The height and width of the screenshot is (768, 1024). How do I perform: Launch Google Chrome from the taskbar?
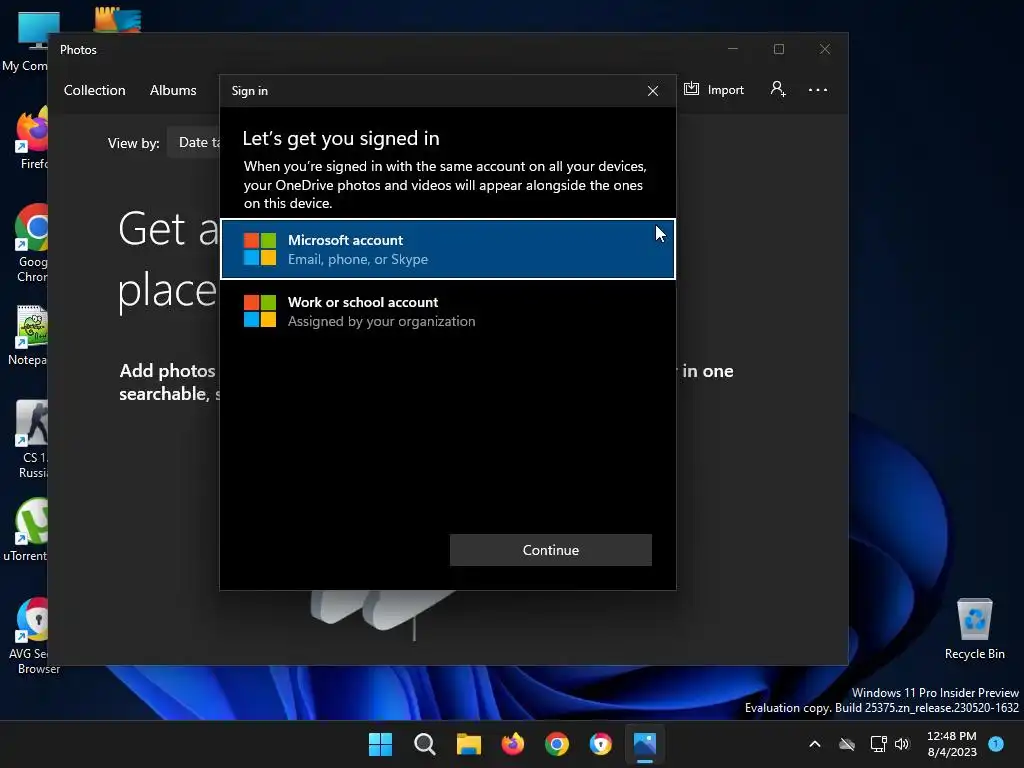(x=556, y=744)
